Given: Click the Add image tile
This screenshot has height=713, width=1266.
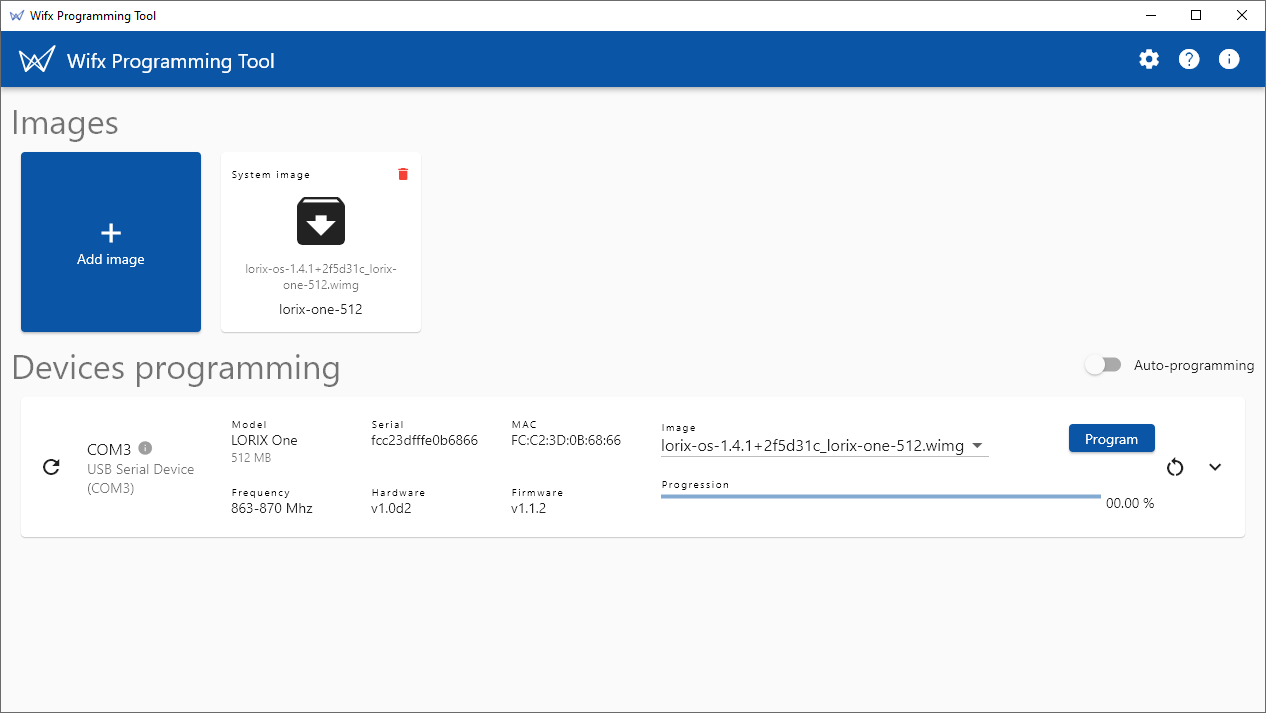Looking at the screenshot, I should (x=111, y=242).
